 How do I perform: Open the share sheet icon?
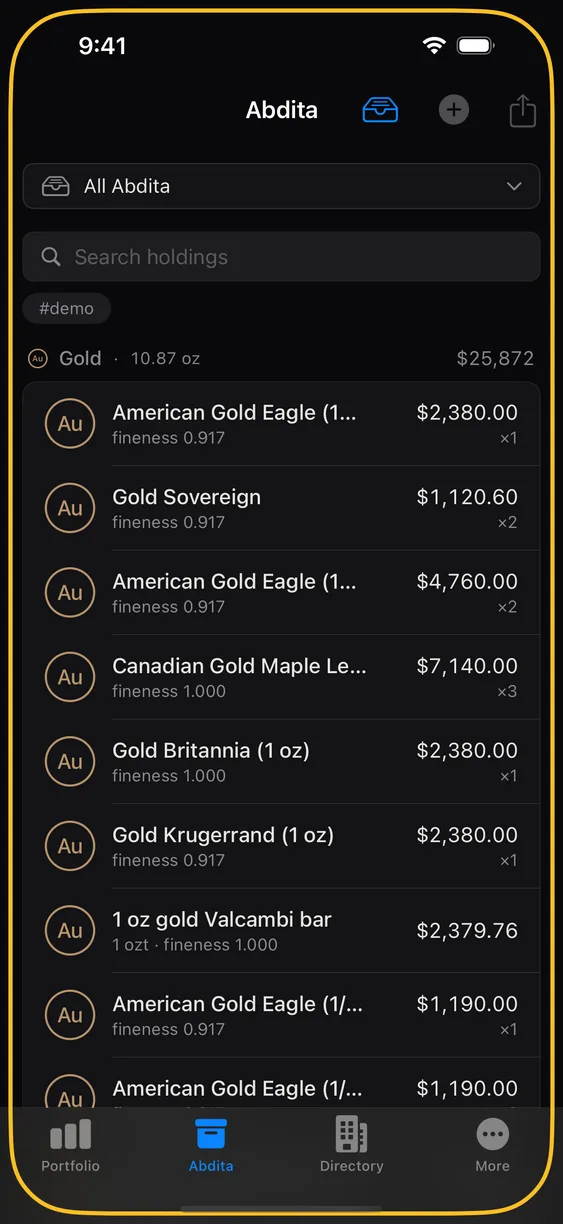[x=523, y=110]
